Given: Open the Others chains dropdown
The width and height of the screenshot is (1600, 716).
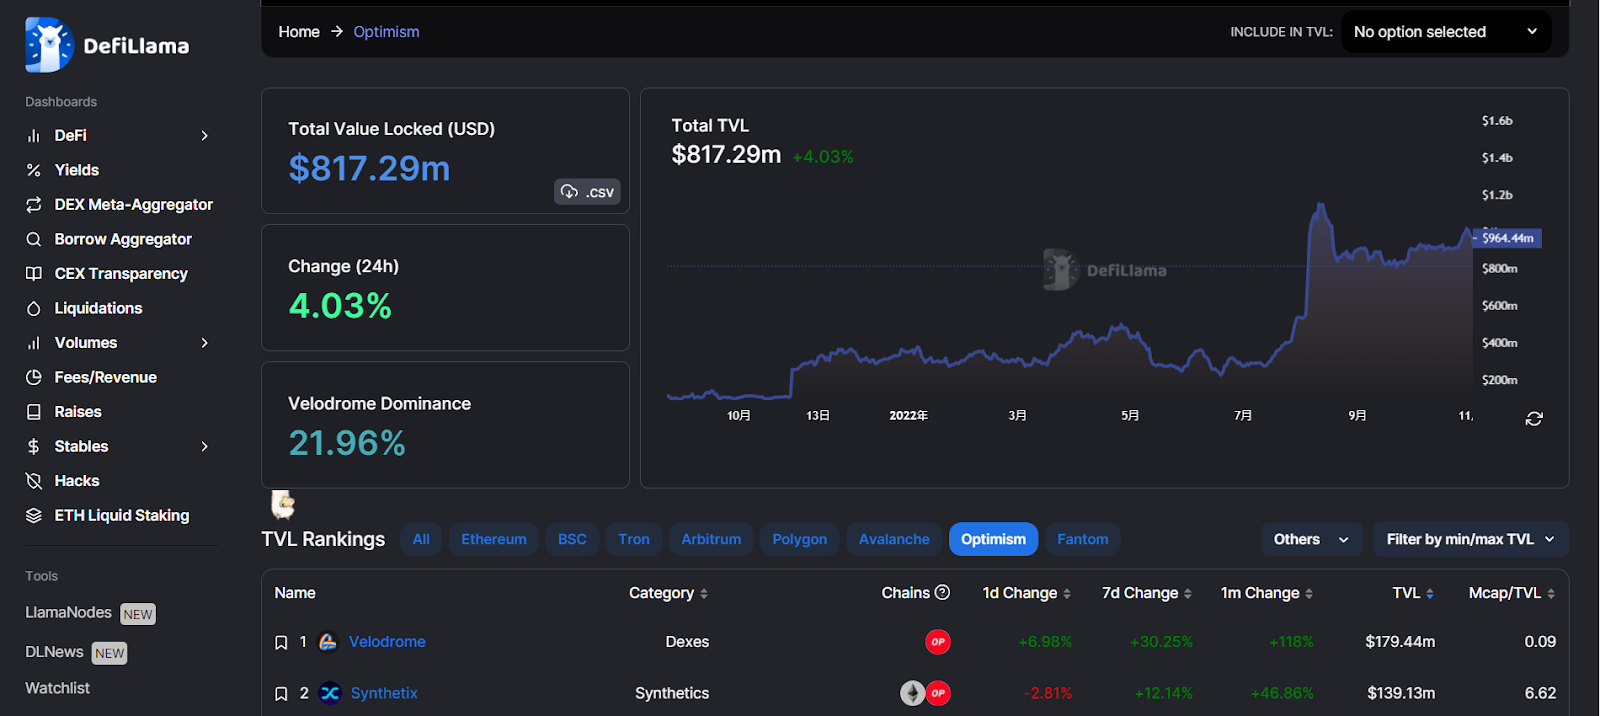Looking at the screenshot, I should [x=1311, y=539].
